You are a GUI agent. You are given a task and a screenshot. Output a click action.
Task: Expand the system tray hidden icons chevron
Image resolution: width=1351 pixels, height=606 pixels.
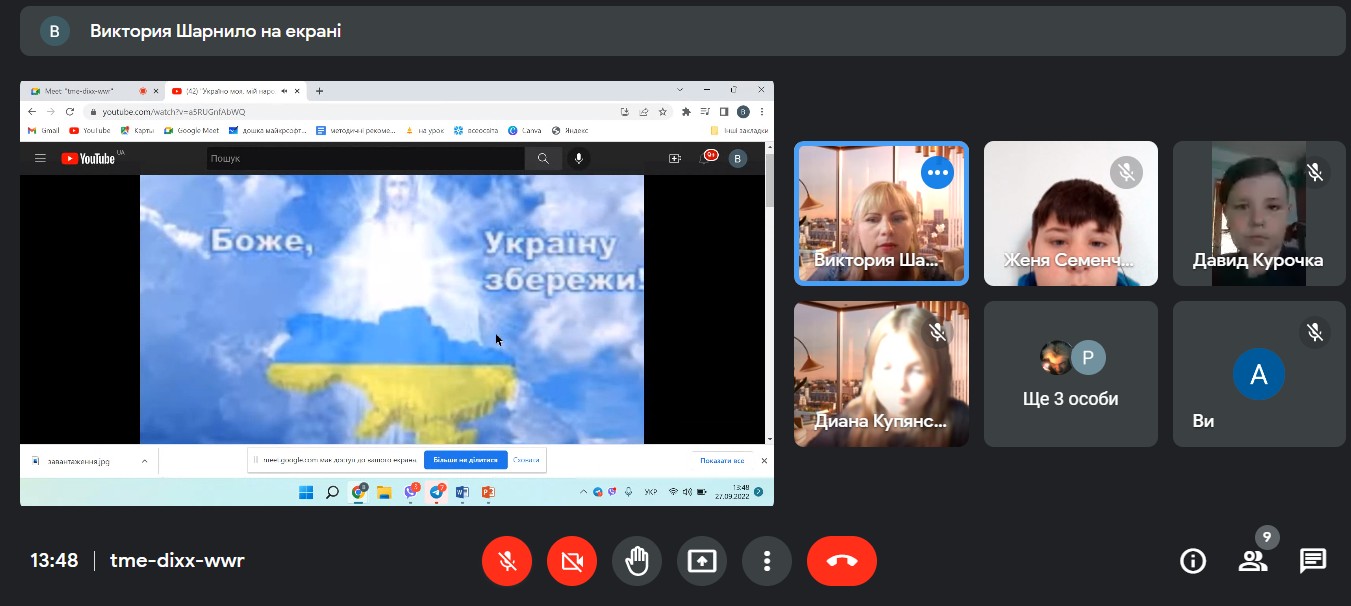point(584,492)
